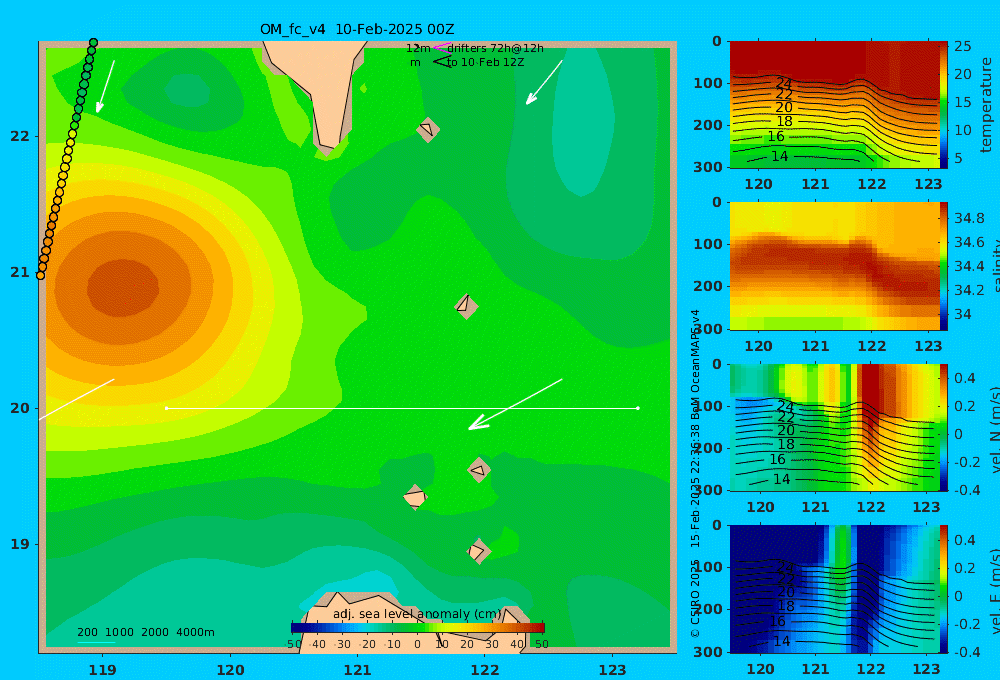Click longitude label '123' under the main map
Image resolution: width=1000 pixels, height=680 pixels.
pos(612,670)
